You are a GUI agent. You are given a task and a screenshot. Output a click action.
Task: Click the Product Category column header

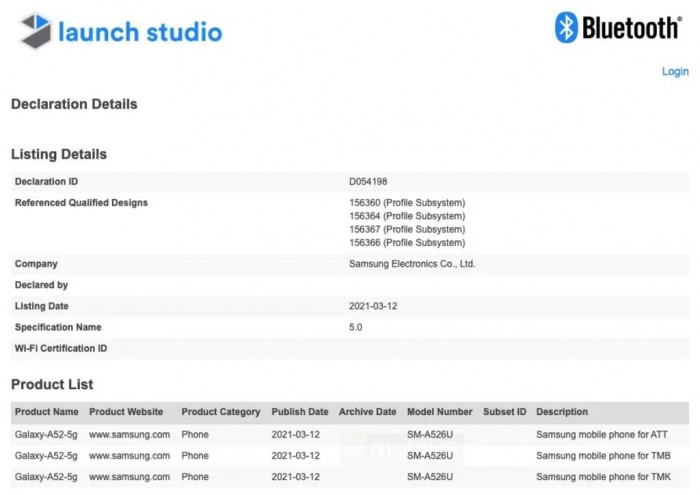(220, 412)
